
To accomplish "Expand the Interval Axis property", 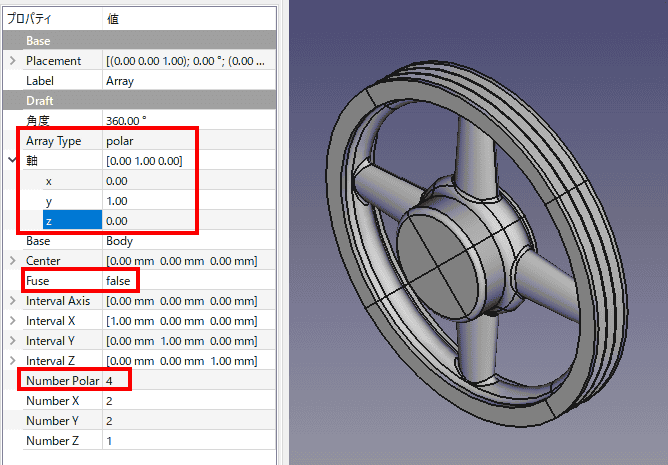I will 12,301.
